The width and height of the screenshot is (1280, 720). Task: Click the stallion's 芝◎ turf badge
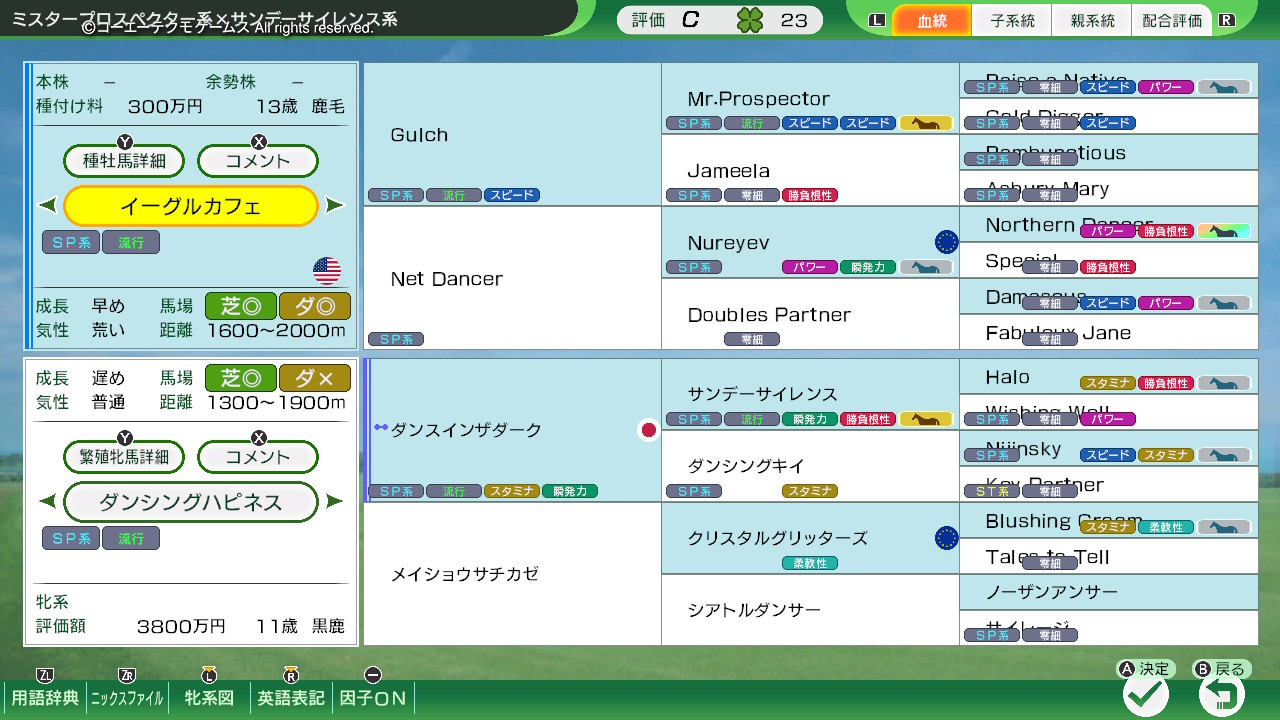coord(241,306)
